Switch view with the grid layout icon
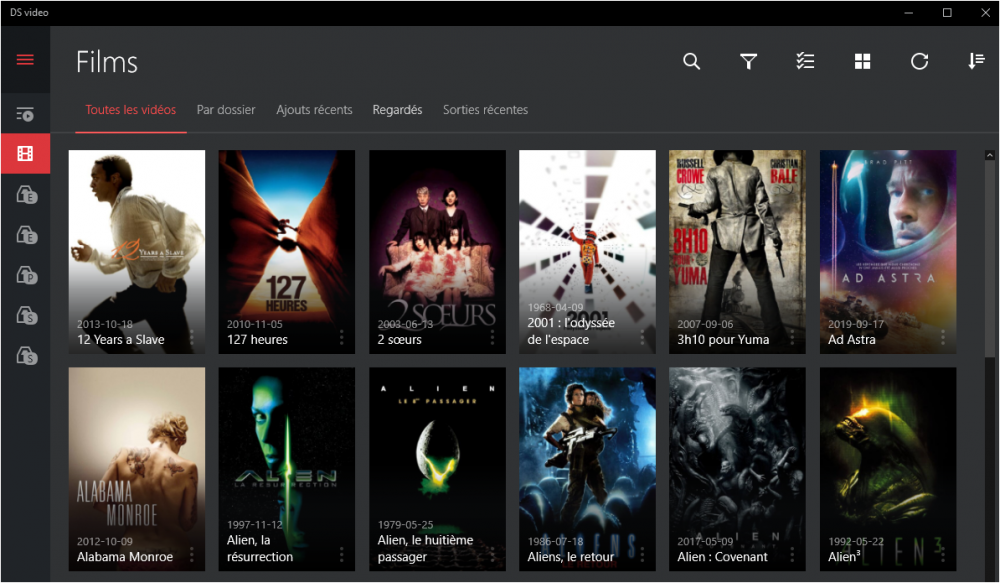The width and height of the screenshot is (1000, 583). [x=862, y=62]
